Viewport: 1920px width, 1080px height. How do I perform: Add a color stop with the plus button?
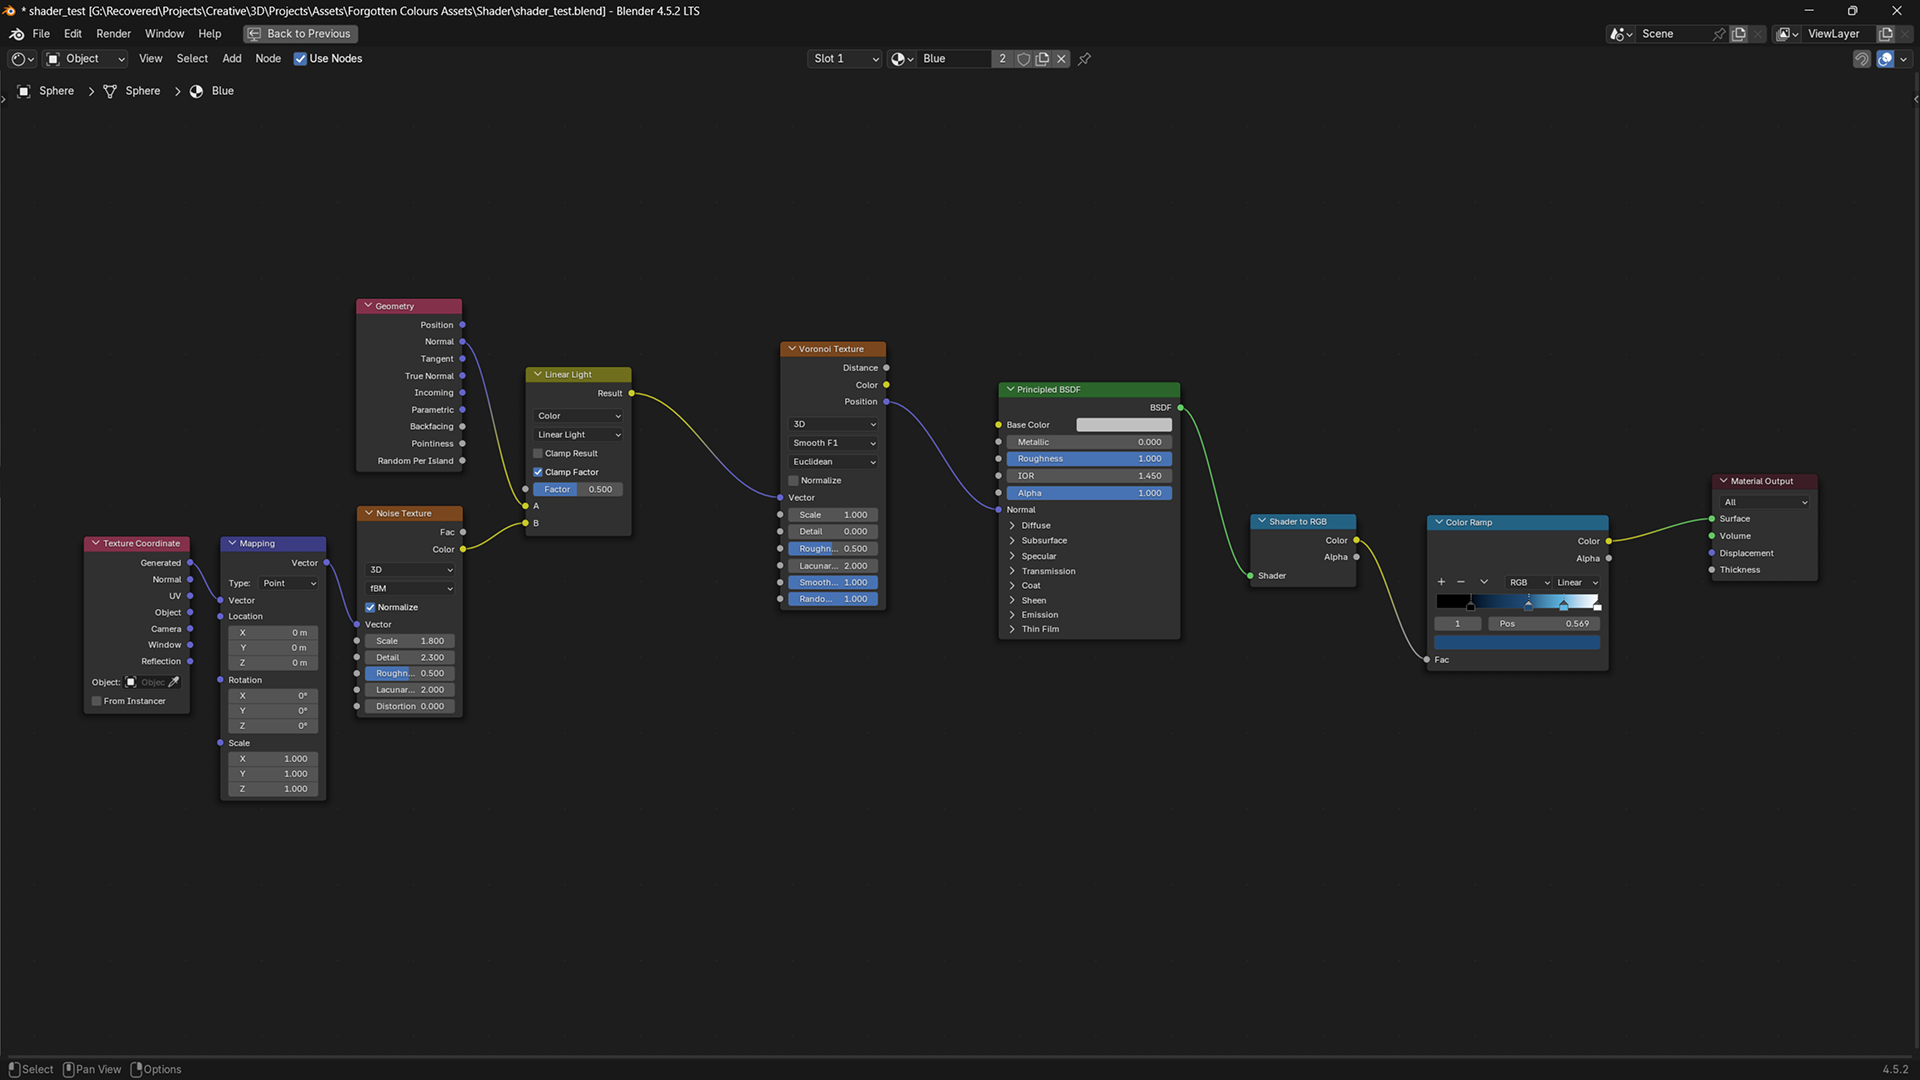[x=1441, y=582]
